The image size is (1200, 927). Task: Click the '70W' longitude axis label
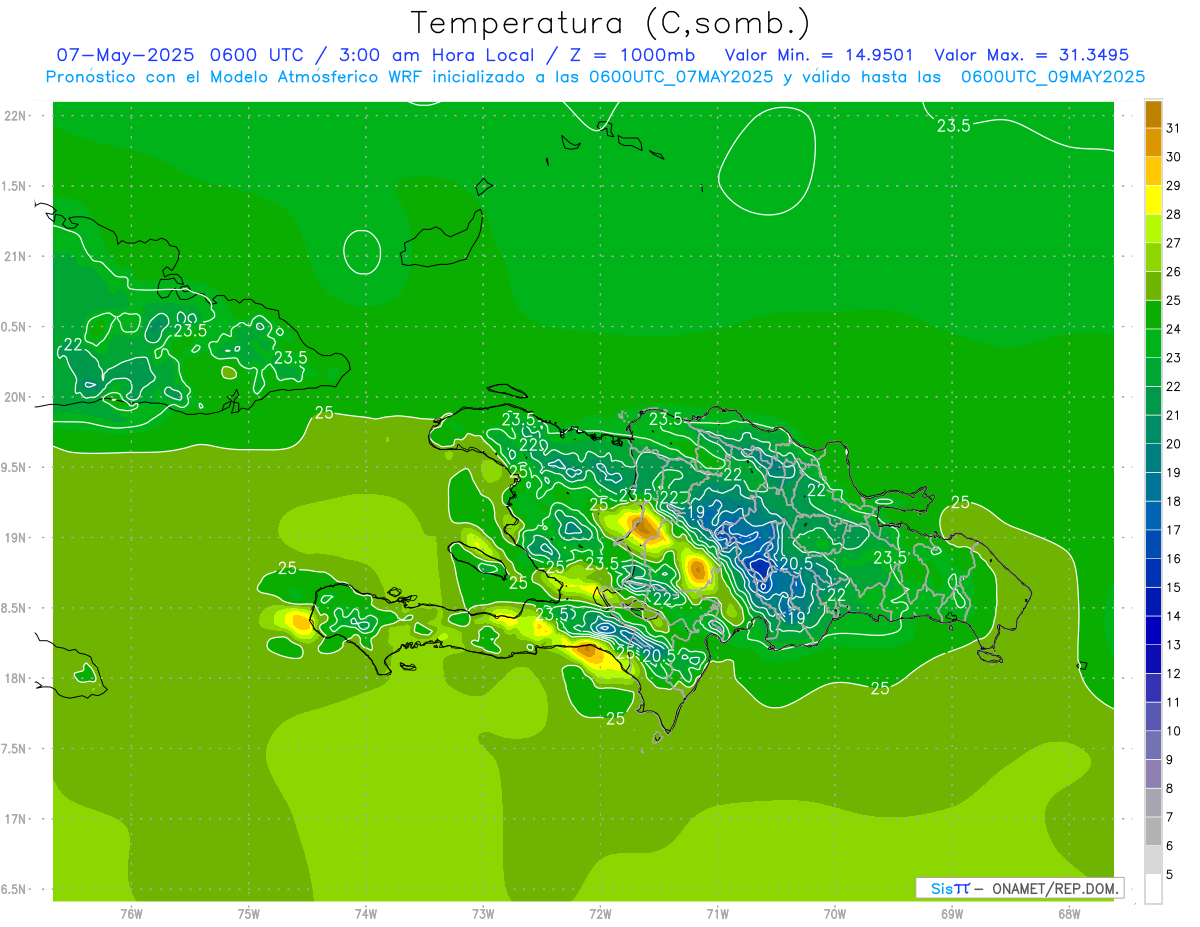click(x=835, y=914)
